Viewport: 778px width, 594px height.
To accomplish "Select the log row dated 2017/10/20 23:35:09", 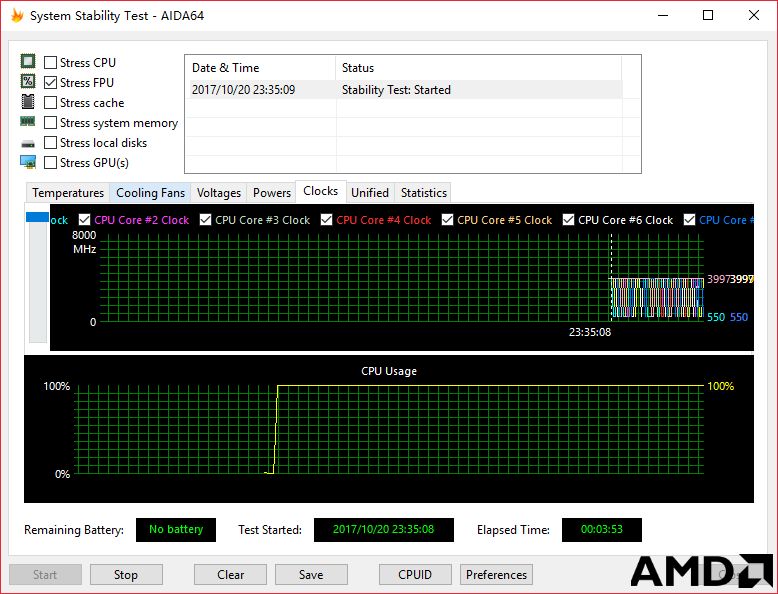I will click(x=404, y=89).
